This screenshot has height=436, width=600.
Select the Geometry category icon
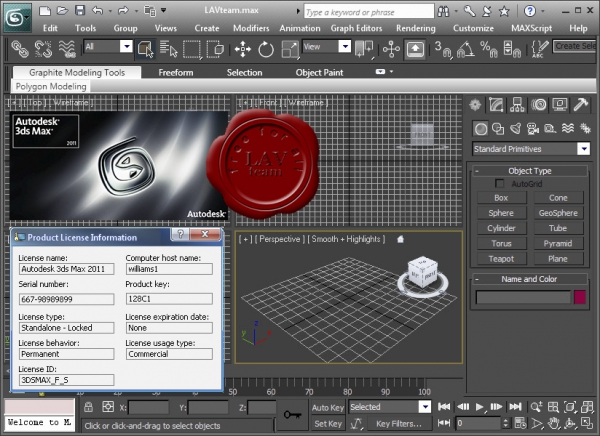pos(481,129)
